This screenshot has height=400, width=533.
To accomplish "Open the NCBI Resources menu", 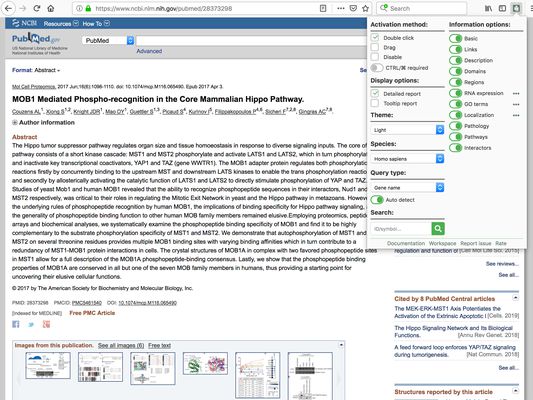I will pyautogui.click(x=61, y=23).
